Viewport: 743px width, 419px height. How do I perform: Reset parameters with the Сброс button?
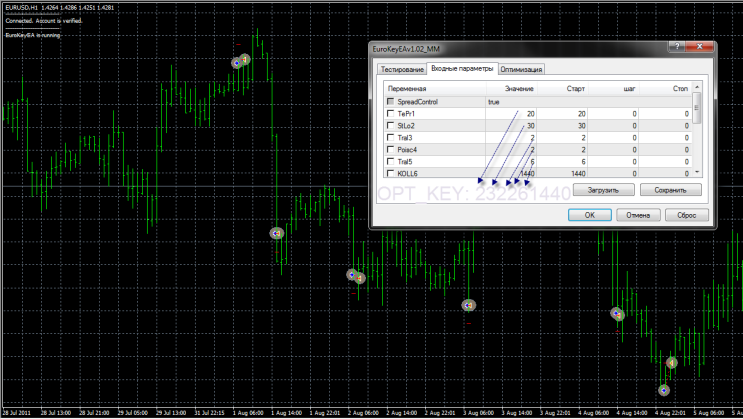pos(687,215)
